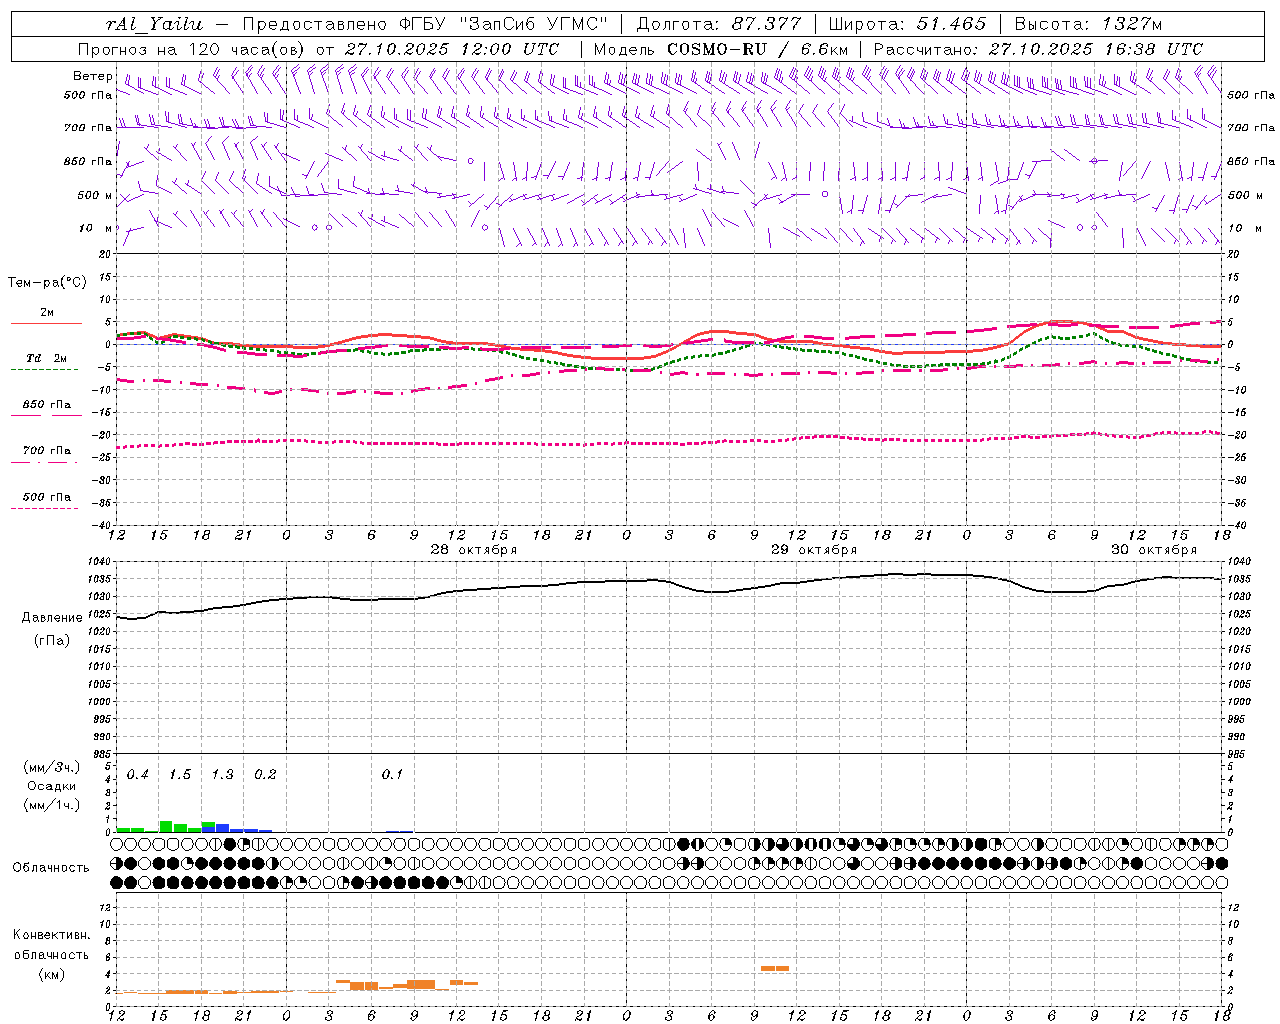The width and height of the screenshot is (1280, 1024).
Task: Click the "1.5" precipitation total
Action: (180, 775)
